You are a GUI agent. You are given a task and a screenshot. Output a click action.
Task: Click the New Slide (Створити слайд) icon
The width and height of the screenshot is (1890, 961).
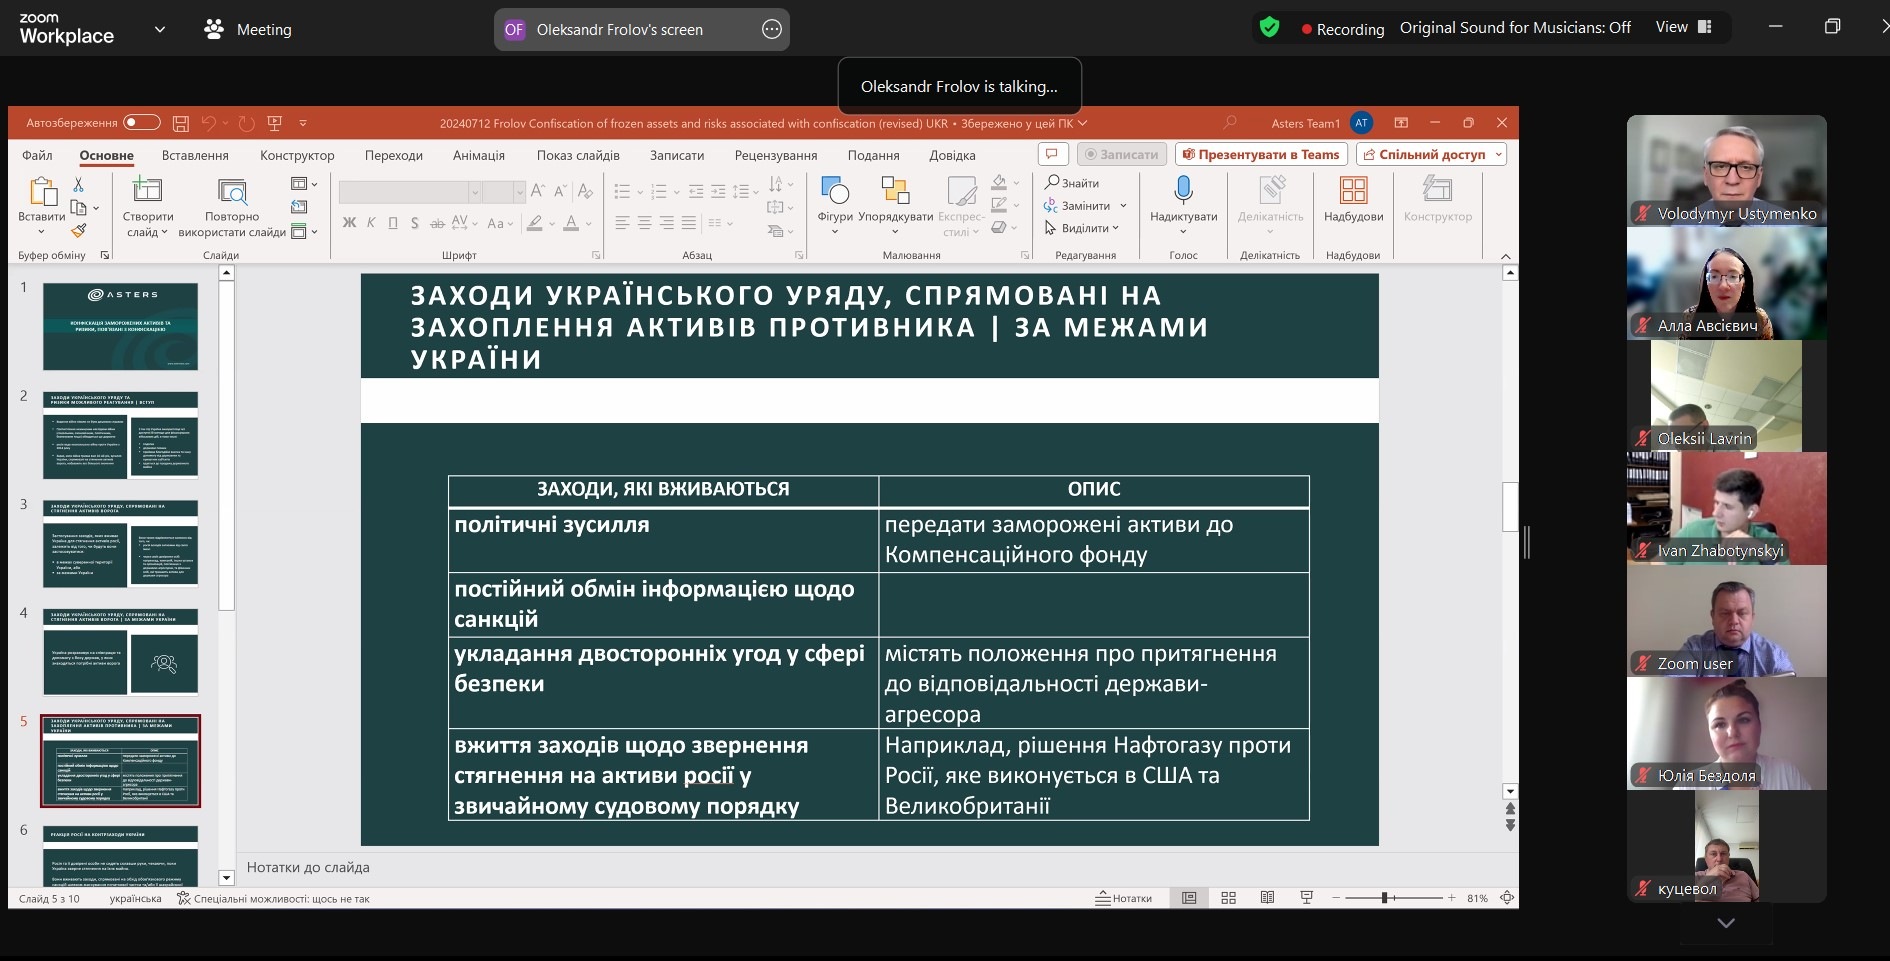coord(147,190)
